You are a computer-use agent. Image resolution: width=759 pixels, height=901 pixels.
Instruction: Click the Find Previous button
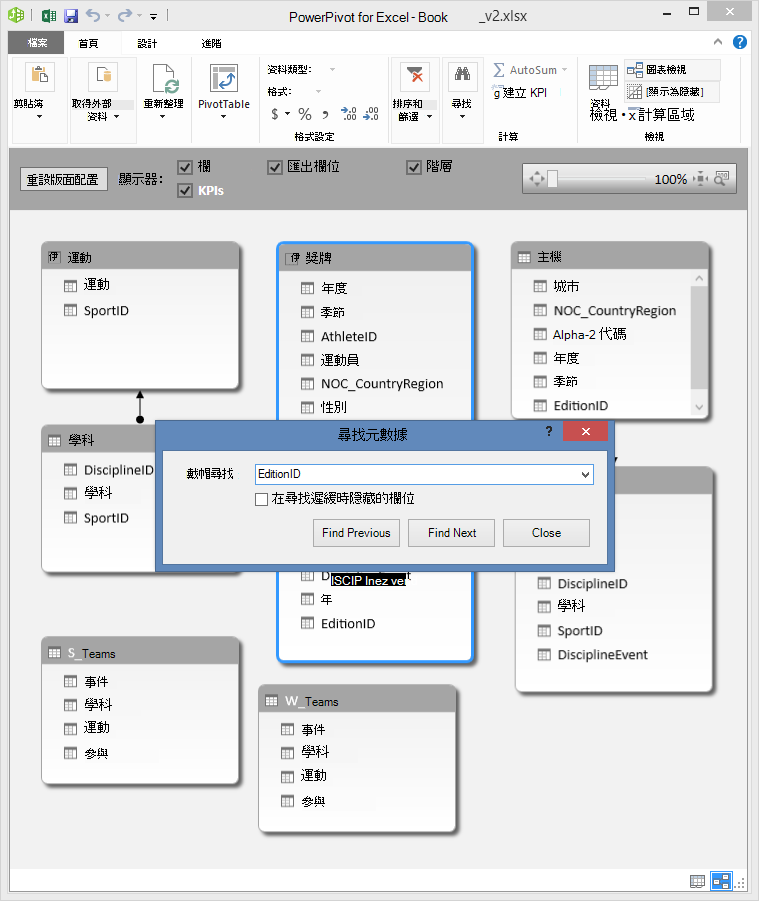(x=356, y=533)
